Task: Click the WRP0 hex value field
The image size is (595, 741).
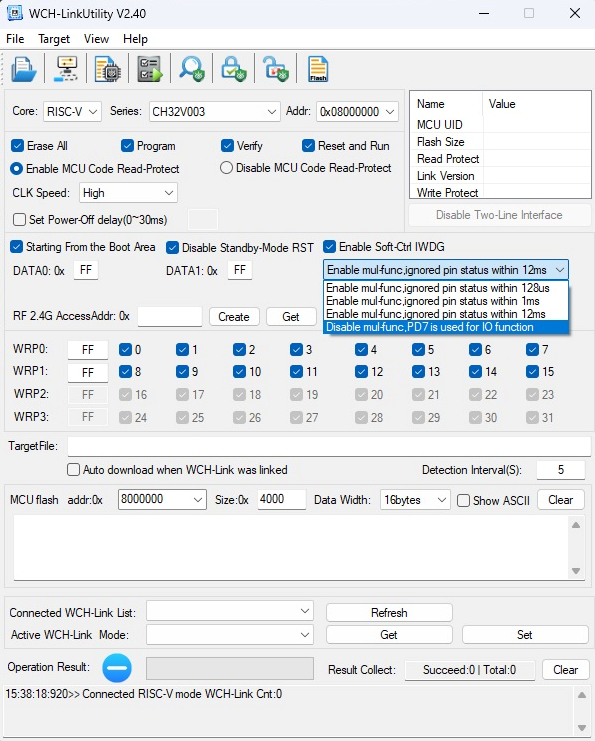Action: [x=88, y=350]
